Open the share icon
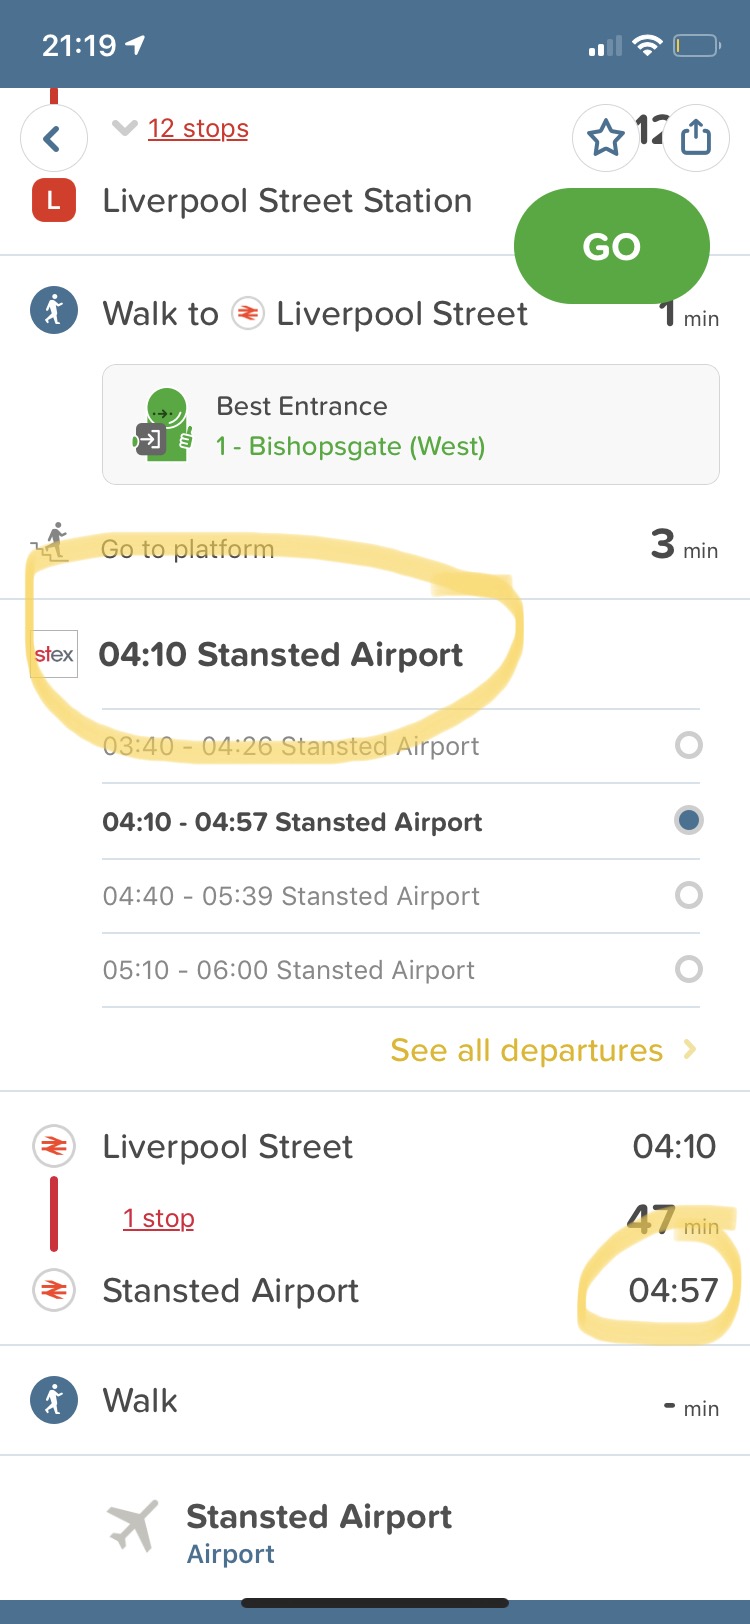Image resolution: width=750 pixels, height=1624 pixels. pyautogui.click(x=696, y=138)
